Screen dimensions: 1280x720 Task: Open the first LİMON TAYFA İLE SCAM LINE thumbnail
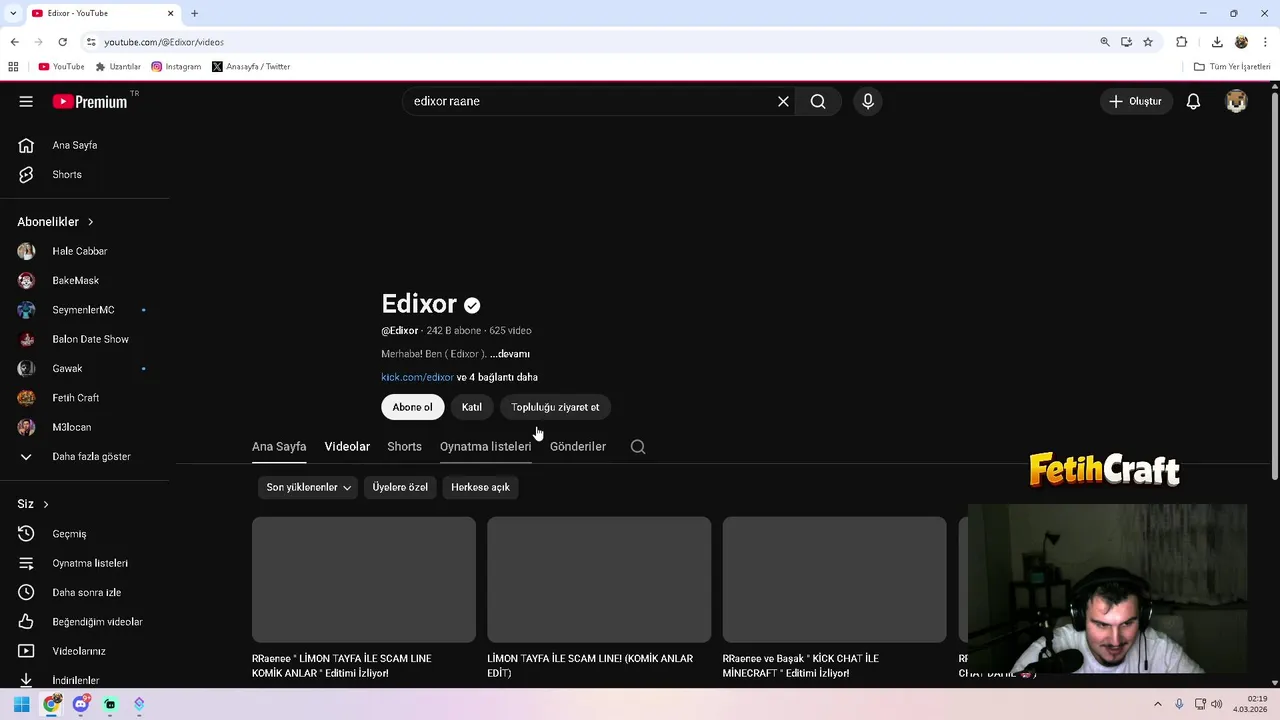[364, 579]
